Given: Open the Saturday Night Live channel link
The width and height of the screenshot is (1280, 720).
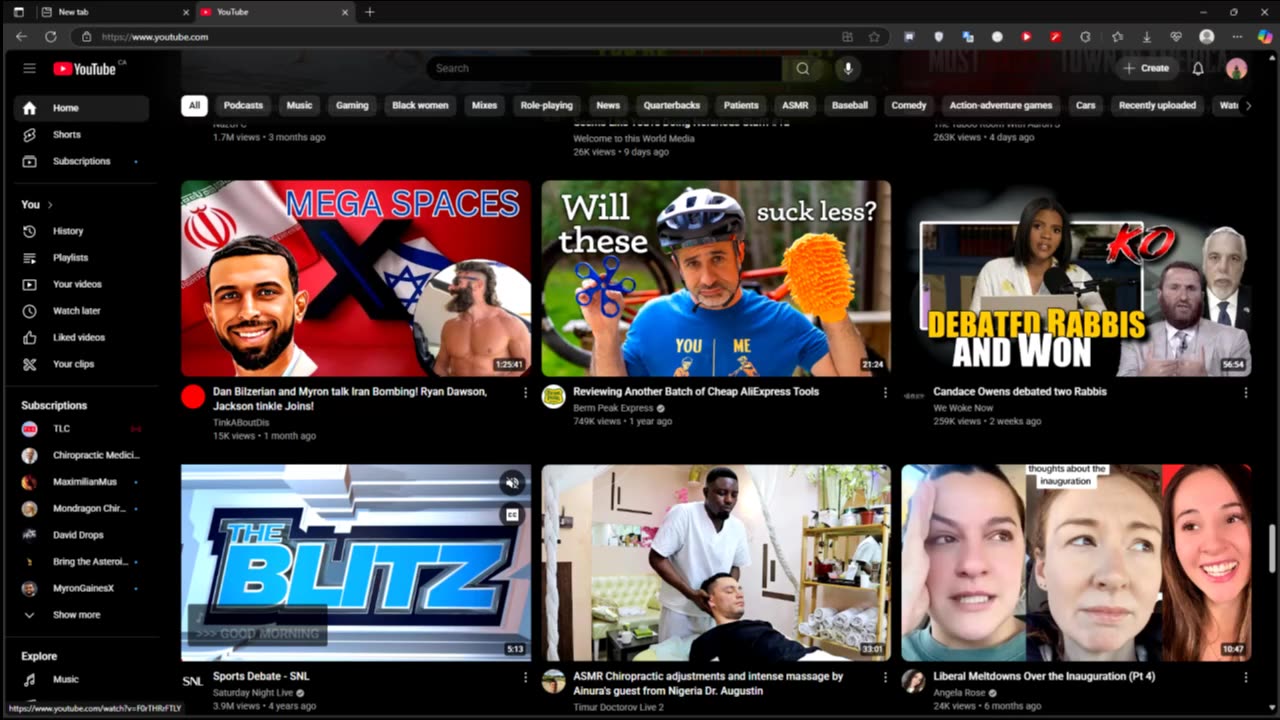Looking at the screenshot, I should pyautogui.click(x=253, y=692).
